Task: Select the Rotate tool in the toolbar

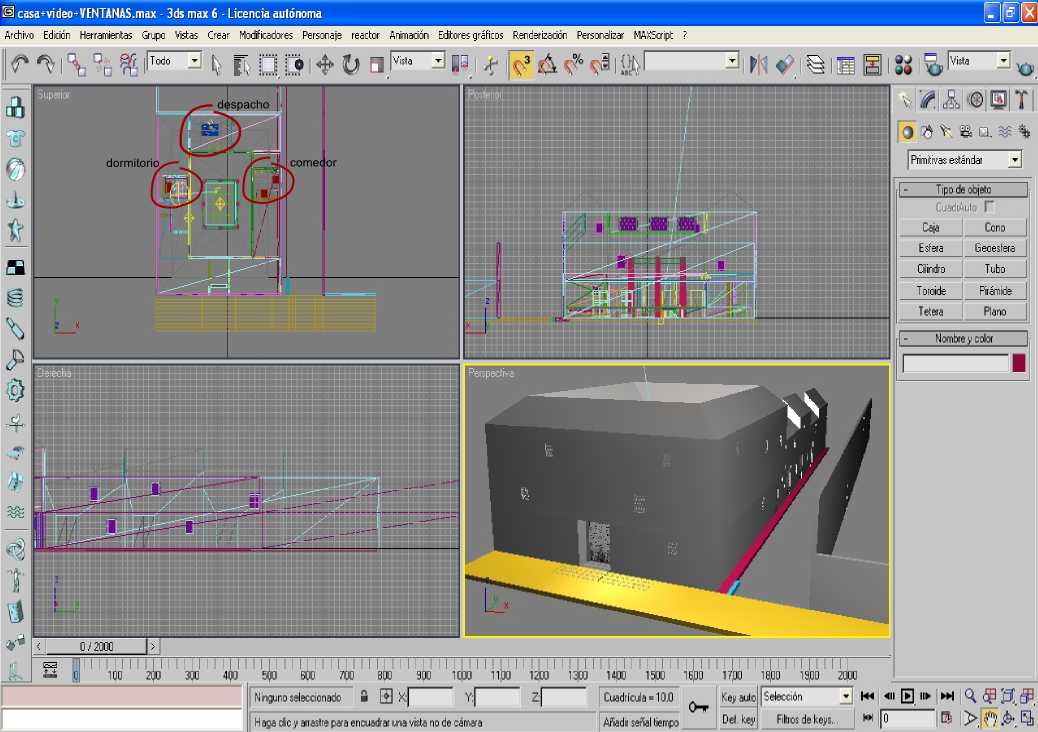Action: (x=351, y=66)
